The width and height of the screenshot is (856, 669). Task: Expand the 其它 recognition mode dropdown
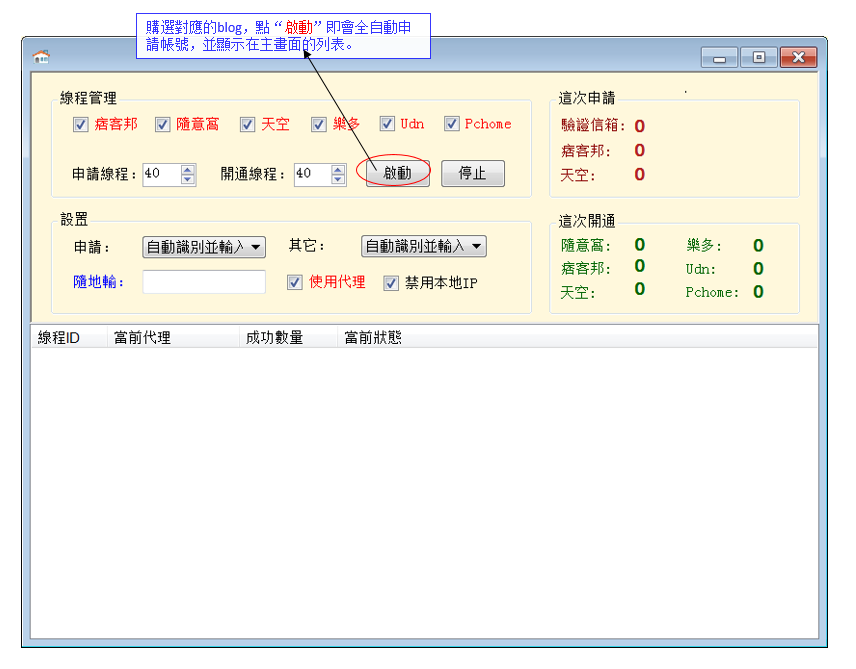423,247
